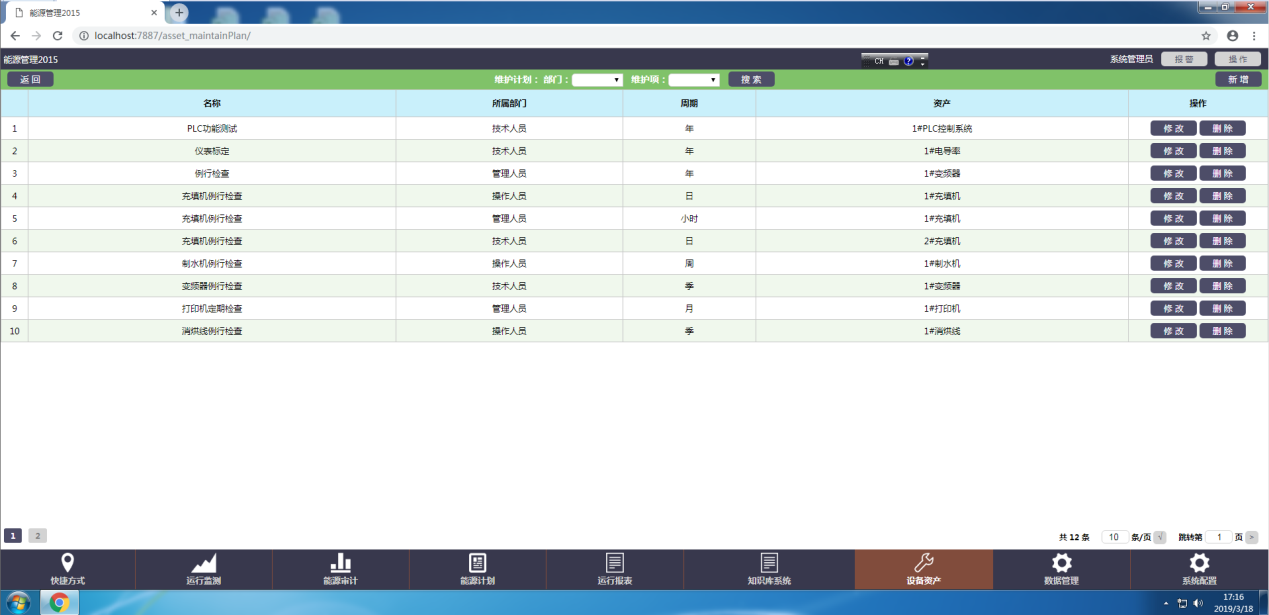Click the 搜索 search button
1269x615 pixels.
point(751,80)
